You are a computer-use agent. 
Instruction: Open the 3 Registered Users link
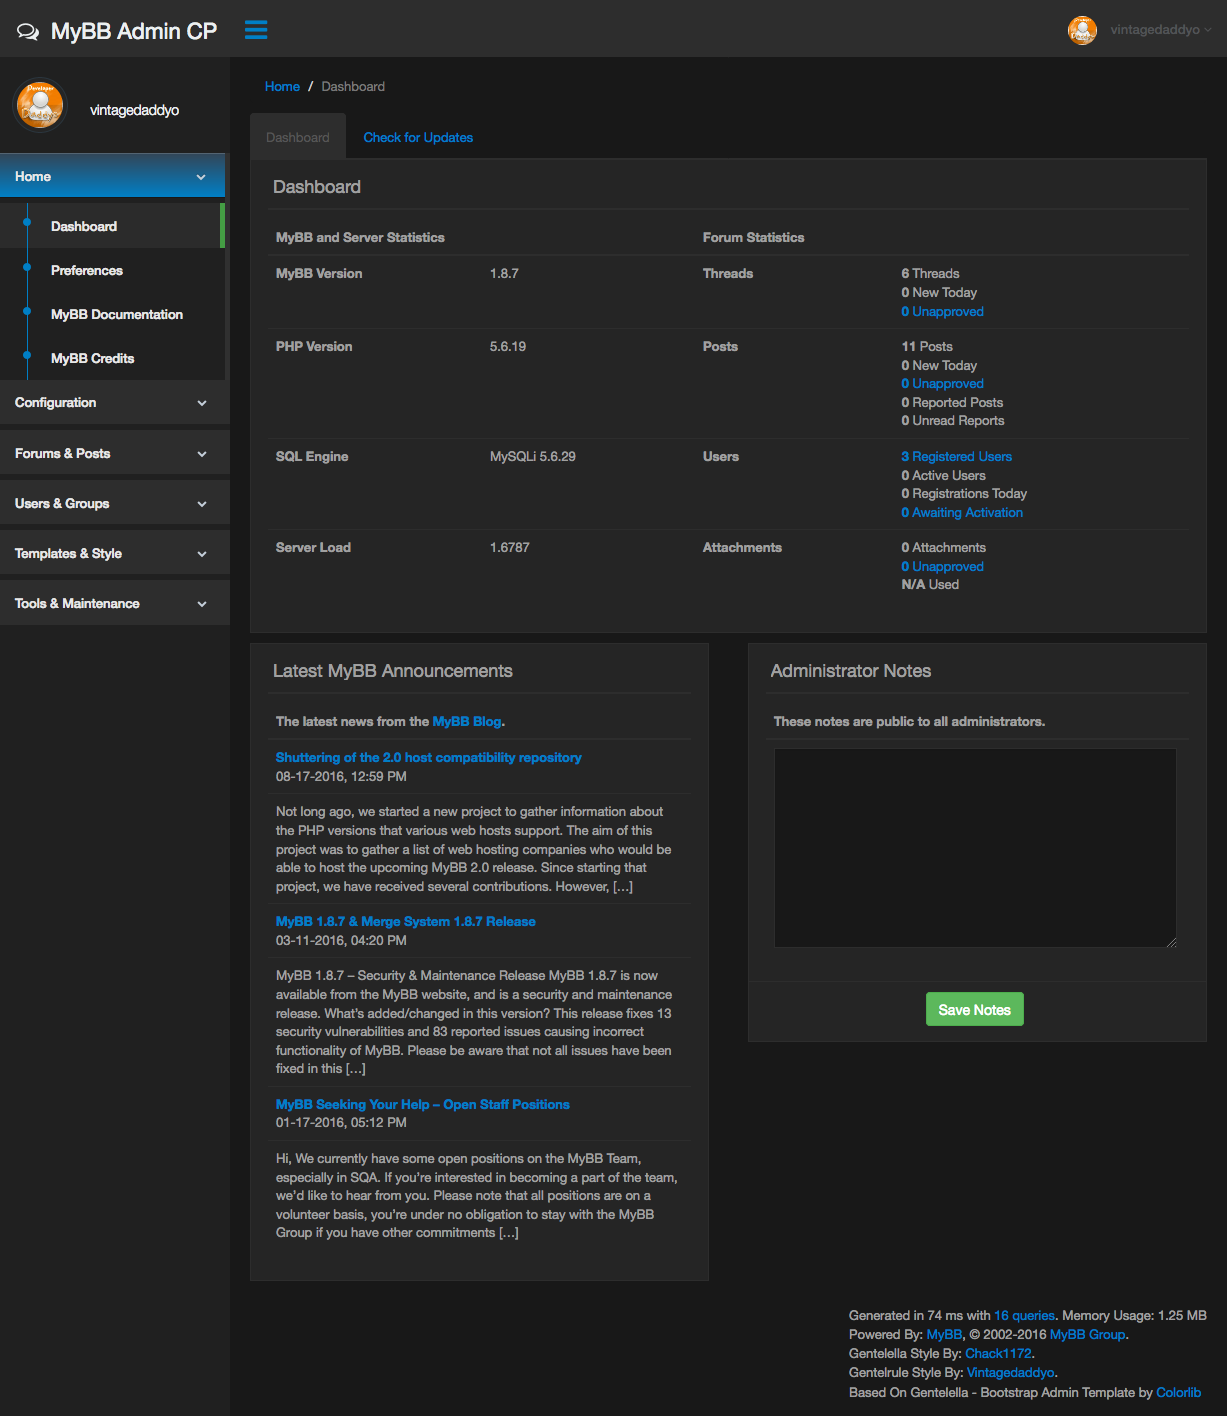957,457
